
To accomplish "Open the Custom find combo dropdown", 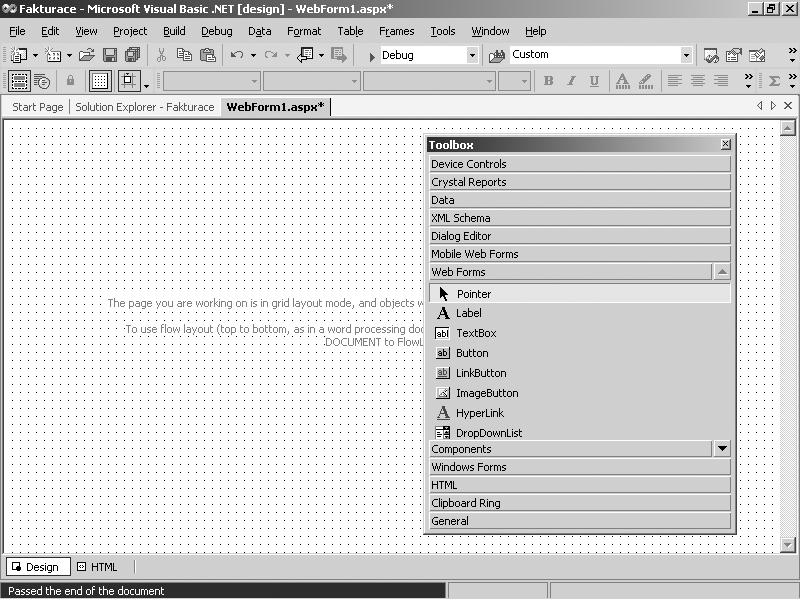I will pos(686,55).
